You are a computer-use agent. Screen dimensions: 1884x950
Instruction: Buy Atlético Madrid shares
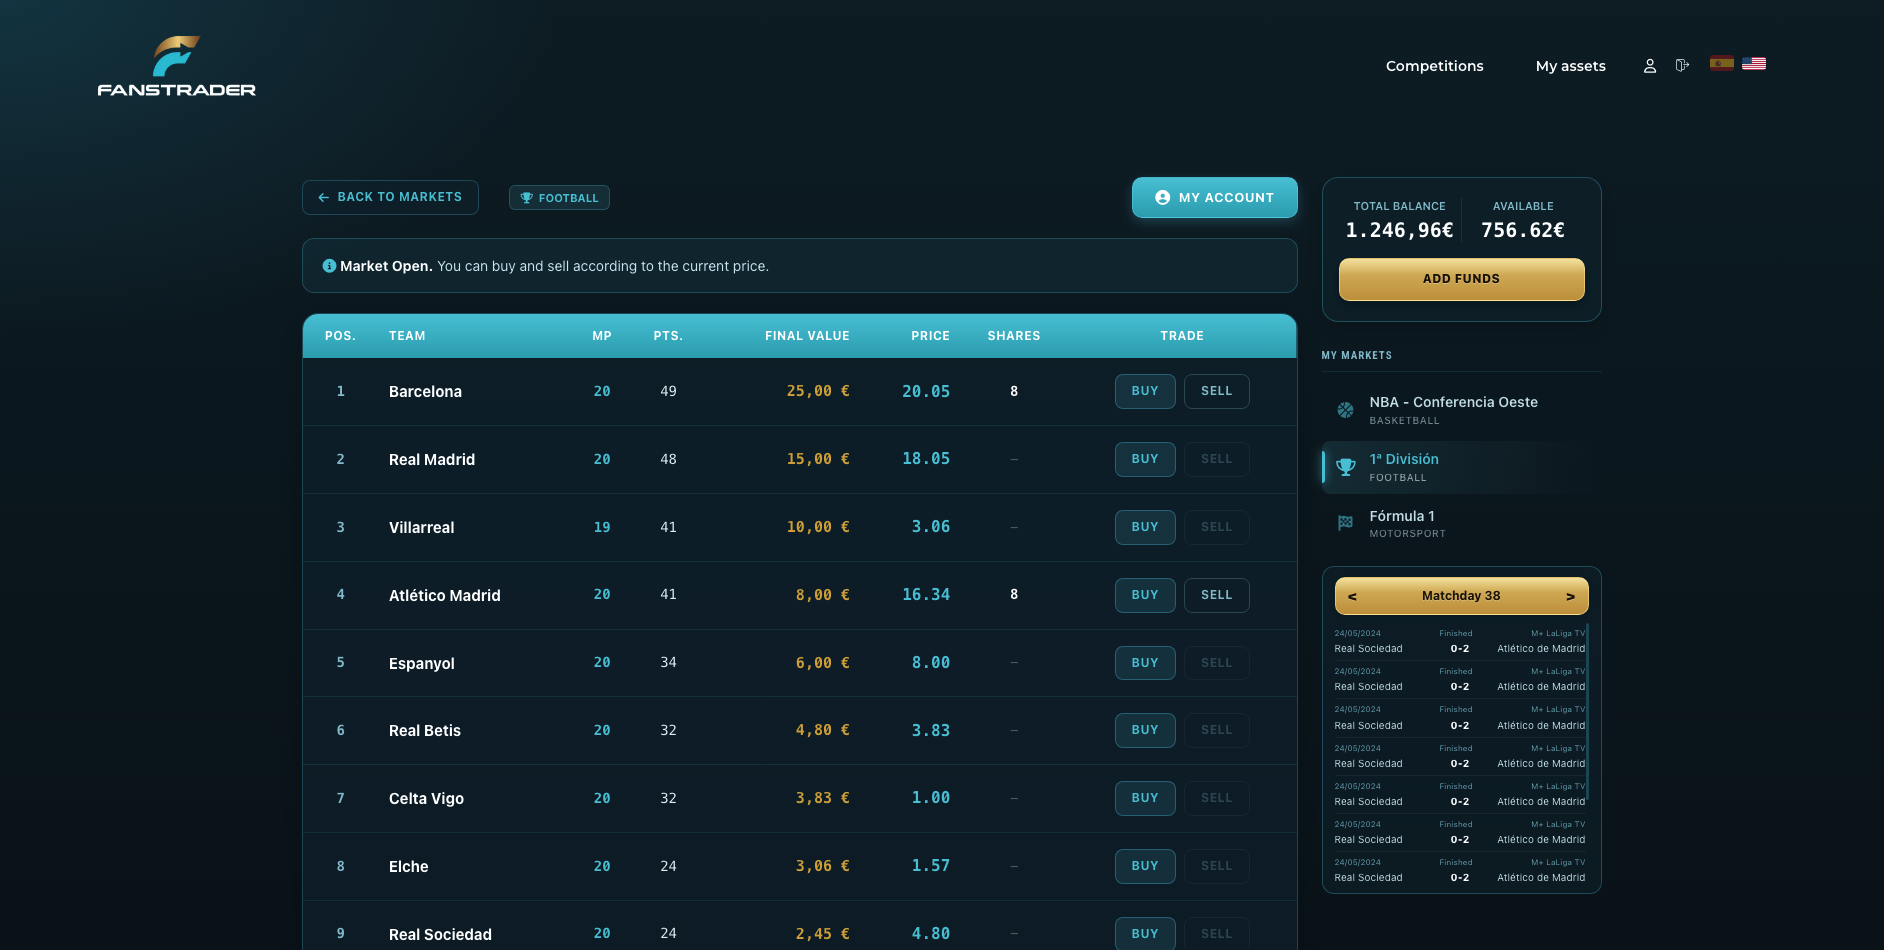click(x=1145, y=595)
